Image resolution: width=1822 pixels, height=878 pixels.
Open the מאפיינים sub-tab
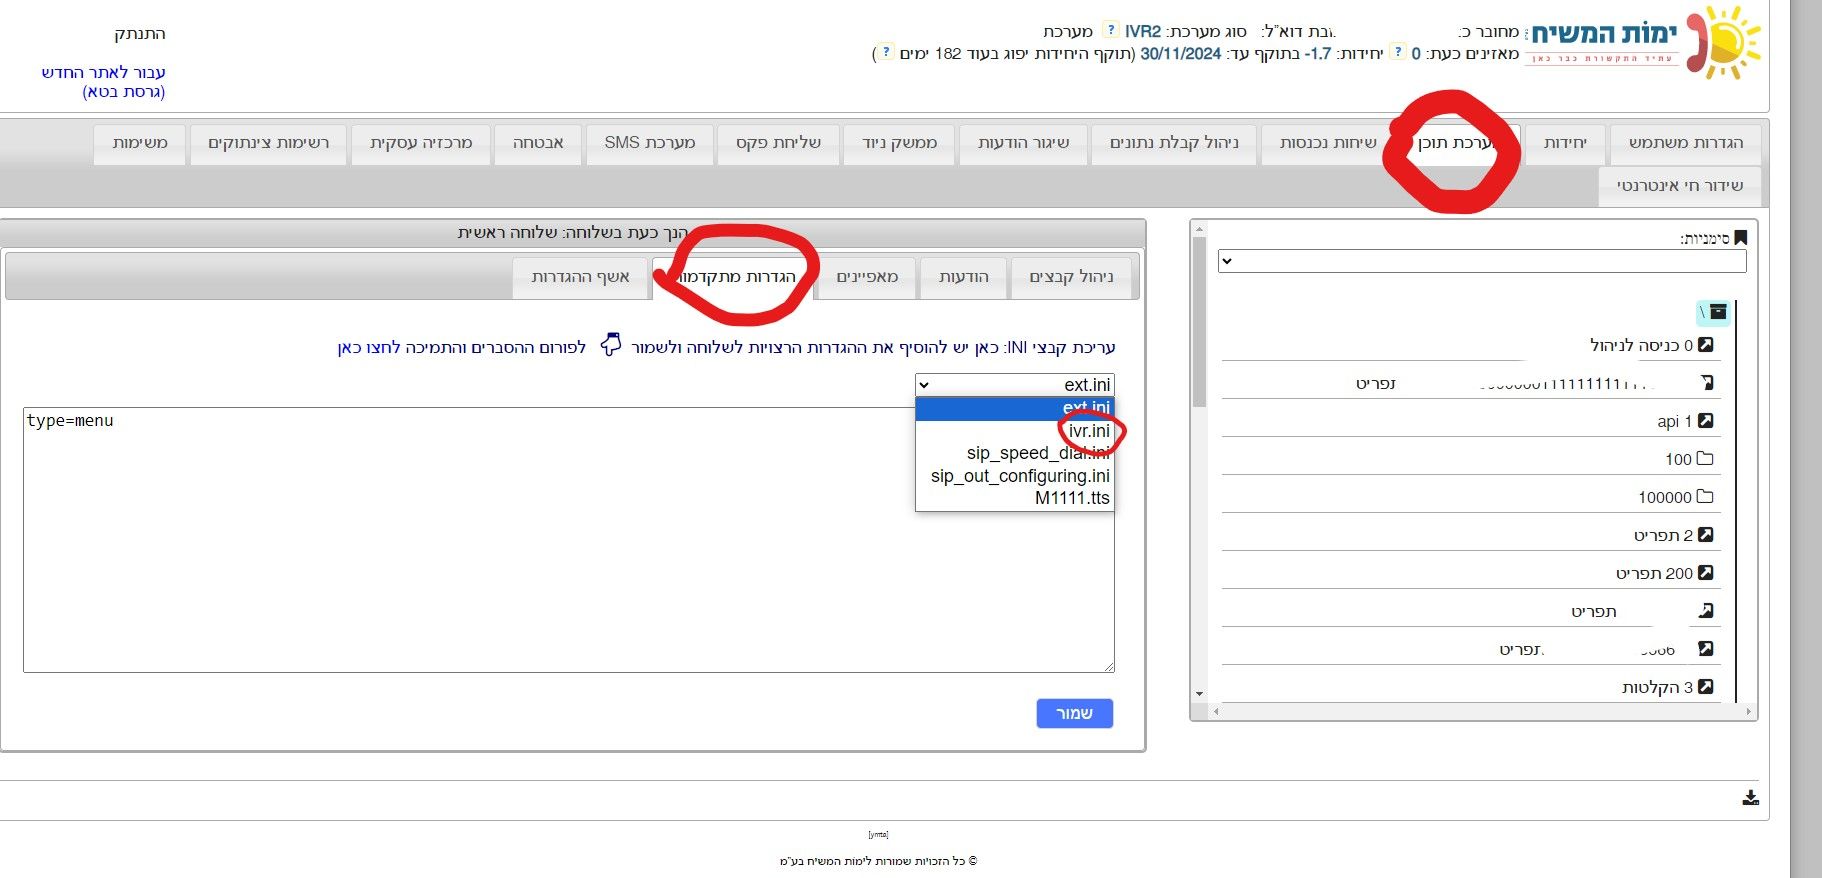coord(867,278)
